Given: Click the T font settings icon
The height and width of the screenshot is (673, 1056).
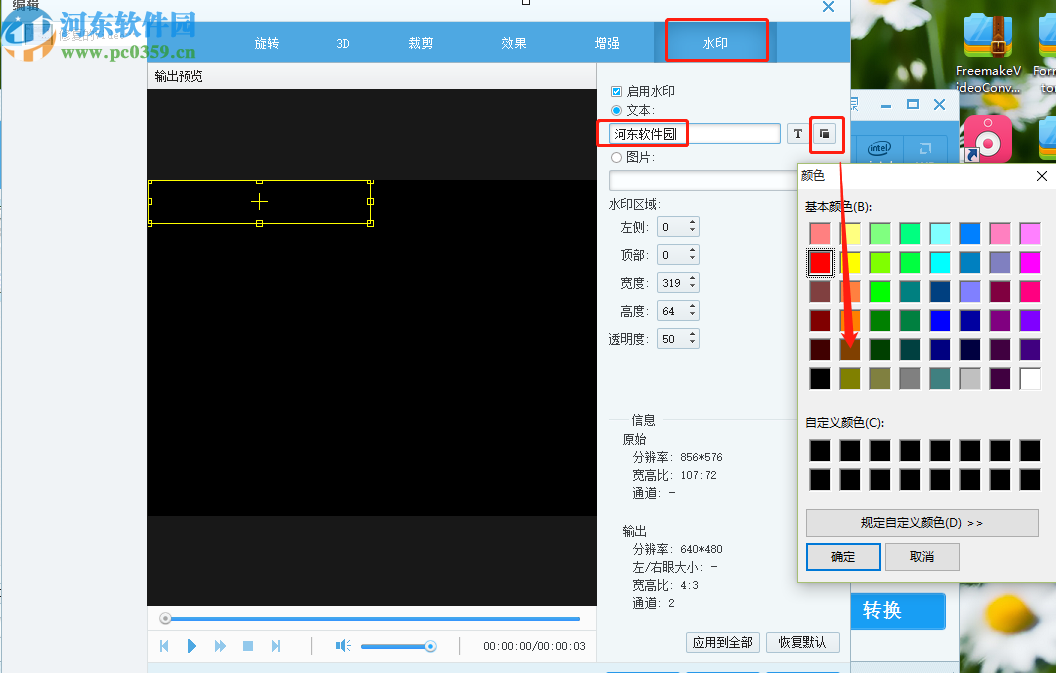Looking at the screenshot, I should point(797,133).
